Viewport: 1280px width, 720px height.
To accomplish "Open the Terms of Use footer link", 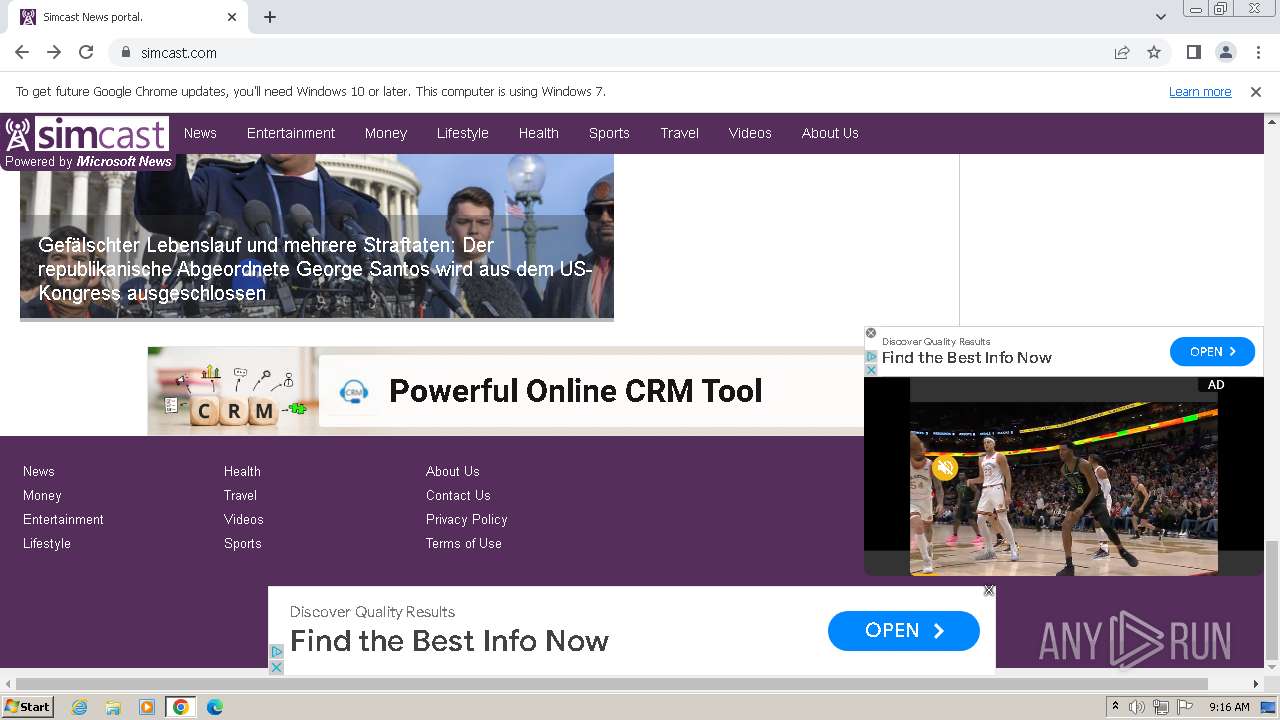I will pos(464,543).
